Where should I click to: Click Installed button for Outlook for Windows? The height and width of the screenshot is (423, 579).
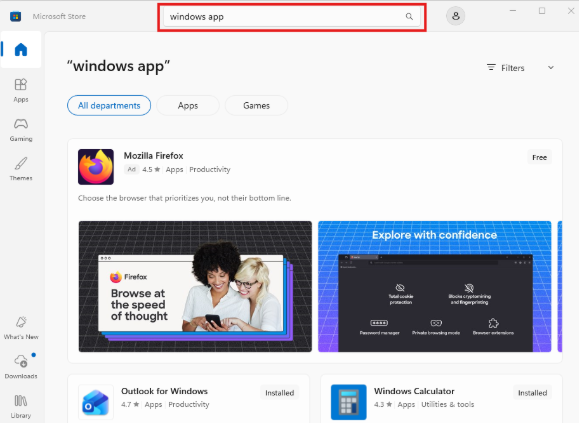pyautogui.click(x=280, y=393)
